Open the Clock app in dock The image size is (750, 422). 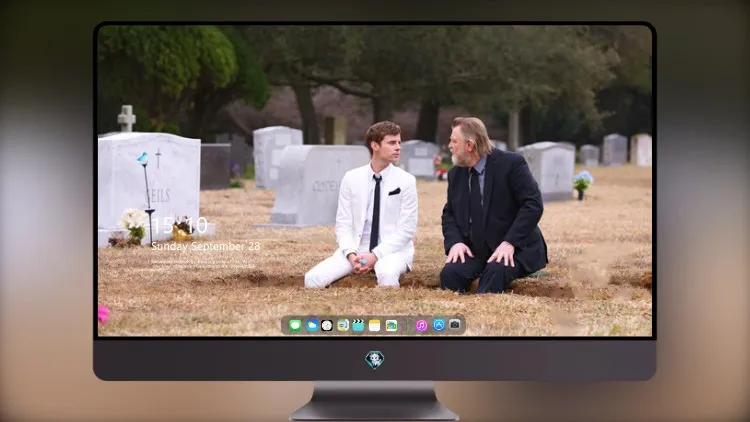327,325
